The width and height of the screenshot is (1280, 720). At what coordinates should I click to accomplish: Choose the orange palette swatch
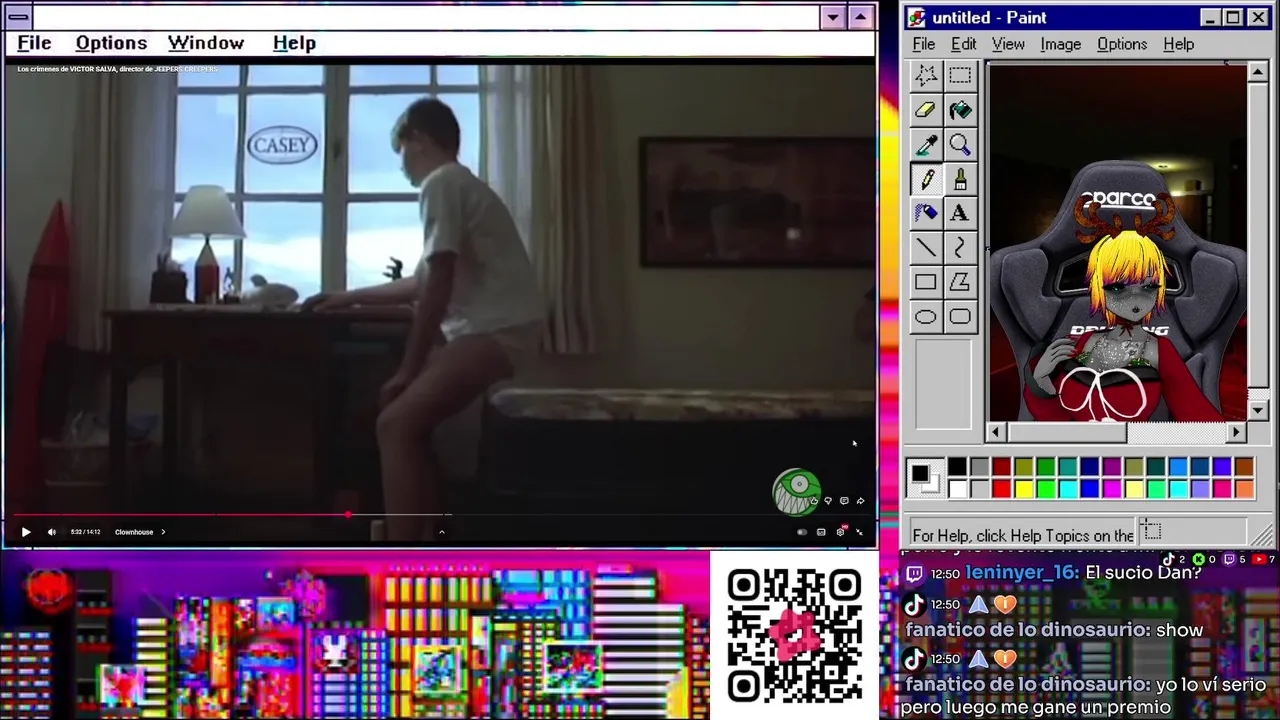click(x=1243, y=488)
